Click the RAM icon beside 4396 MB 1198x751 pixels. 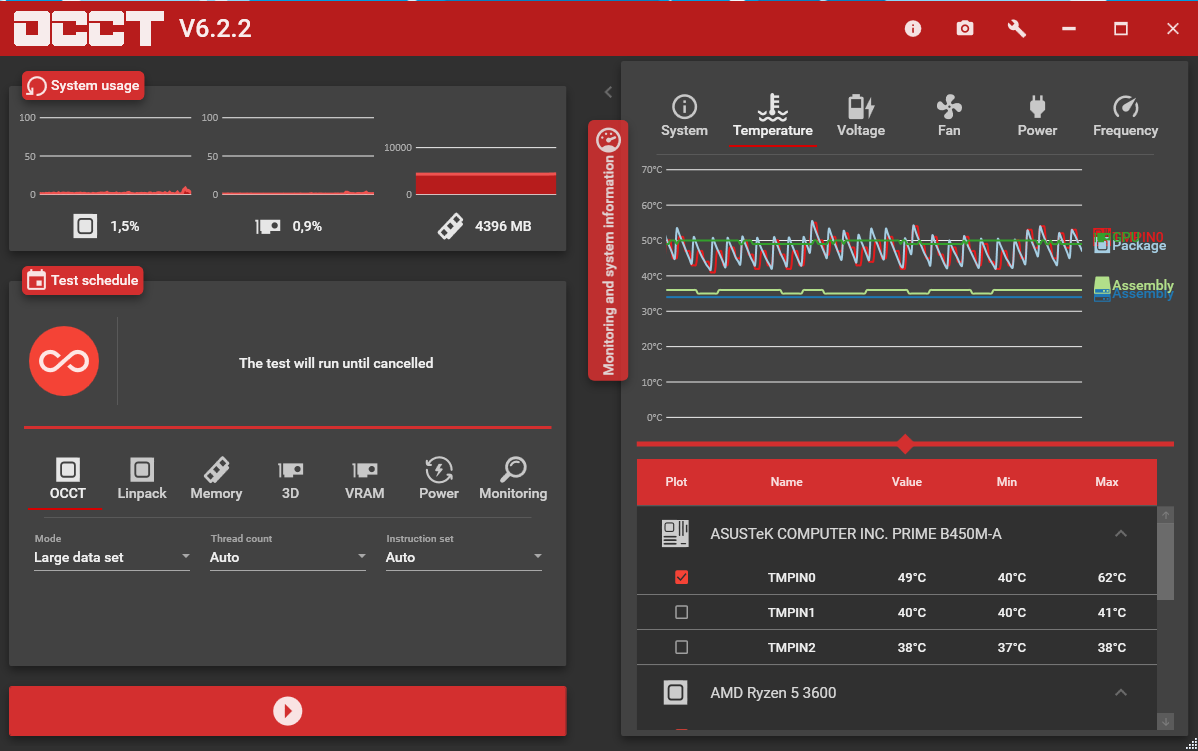(450, 226)
